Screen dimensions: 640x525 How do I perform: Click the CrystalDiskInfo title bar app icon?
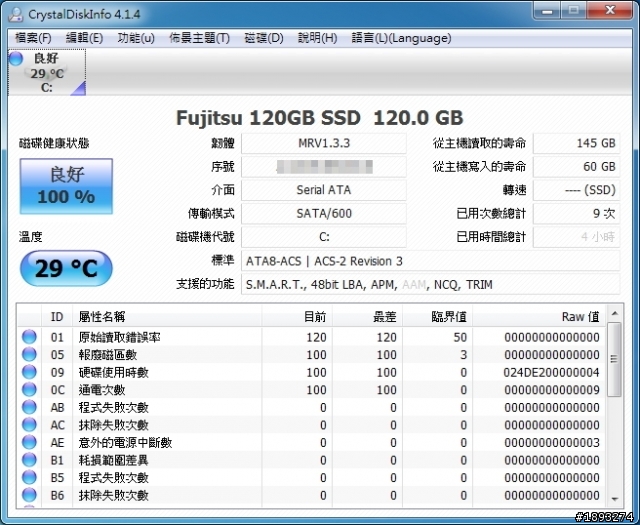(x=16, y=14)
